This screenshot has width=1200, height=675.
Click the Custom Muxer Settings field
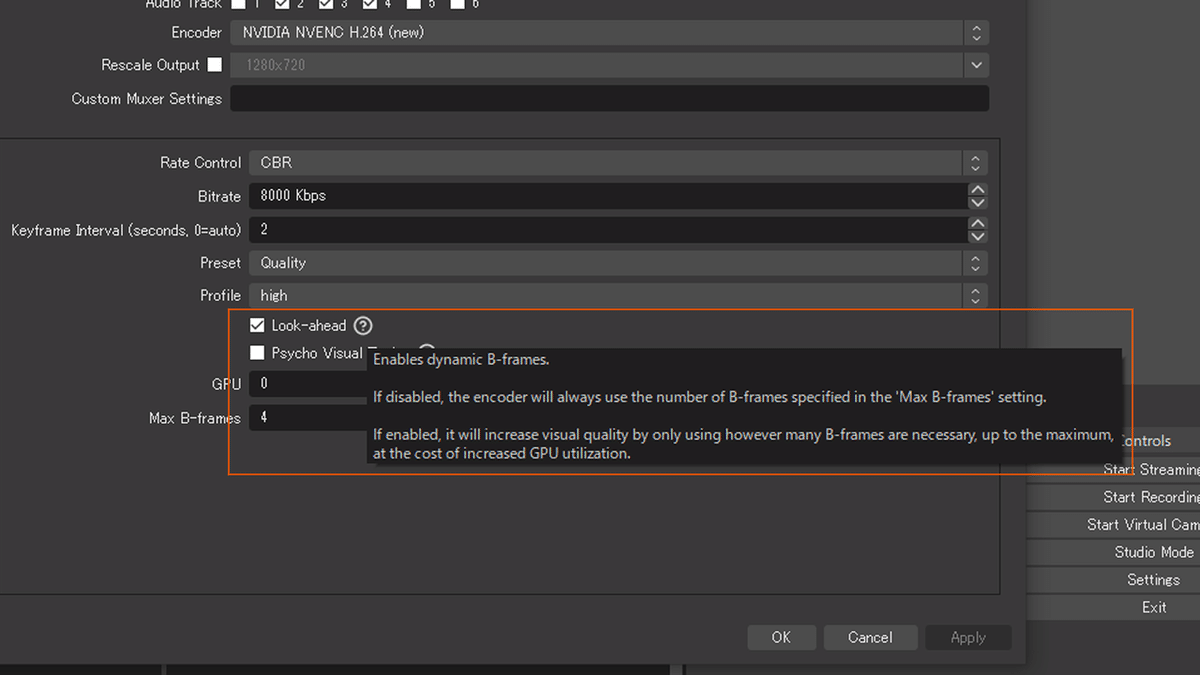click(x=609, y=98)
